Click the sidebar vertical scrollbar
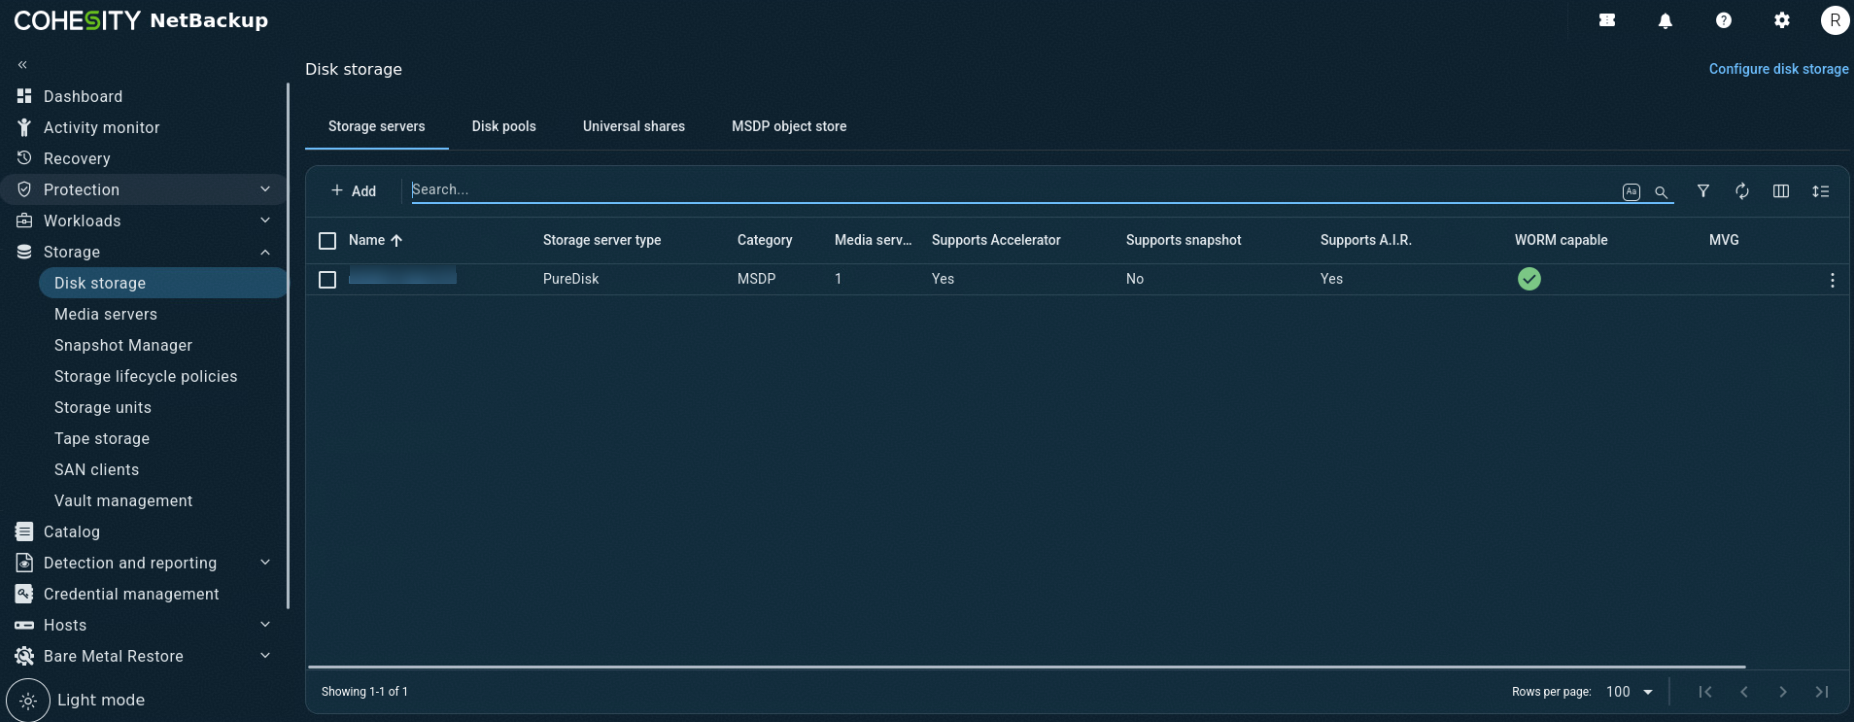 288,345
